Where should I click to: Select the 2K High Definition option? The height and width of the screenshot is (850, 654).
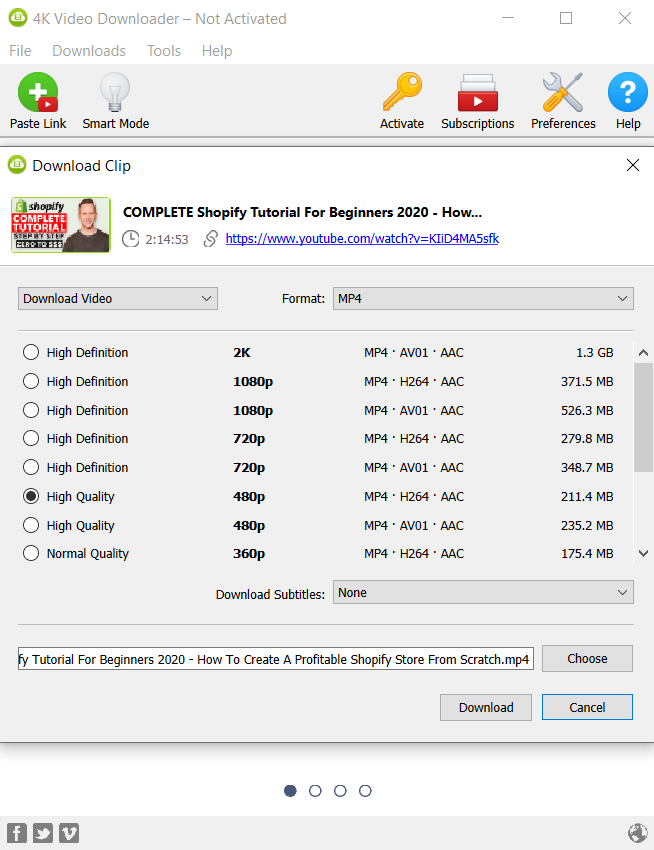click(x=32, y=352)
